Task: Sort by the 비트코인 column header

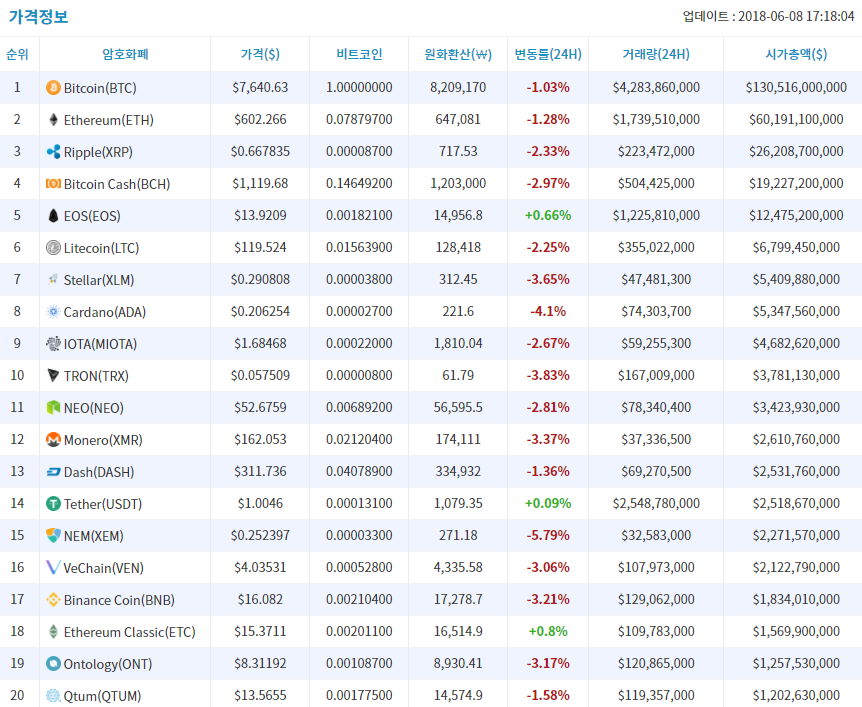Action: [x=359, y=54]
